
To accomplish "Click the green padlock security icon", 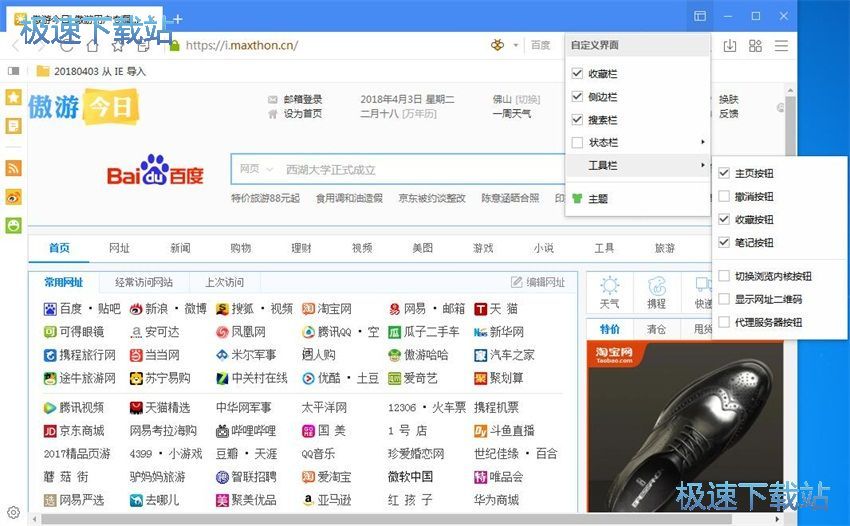I will [174, 46].
